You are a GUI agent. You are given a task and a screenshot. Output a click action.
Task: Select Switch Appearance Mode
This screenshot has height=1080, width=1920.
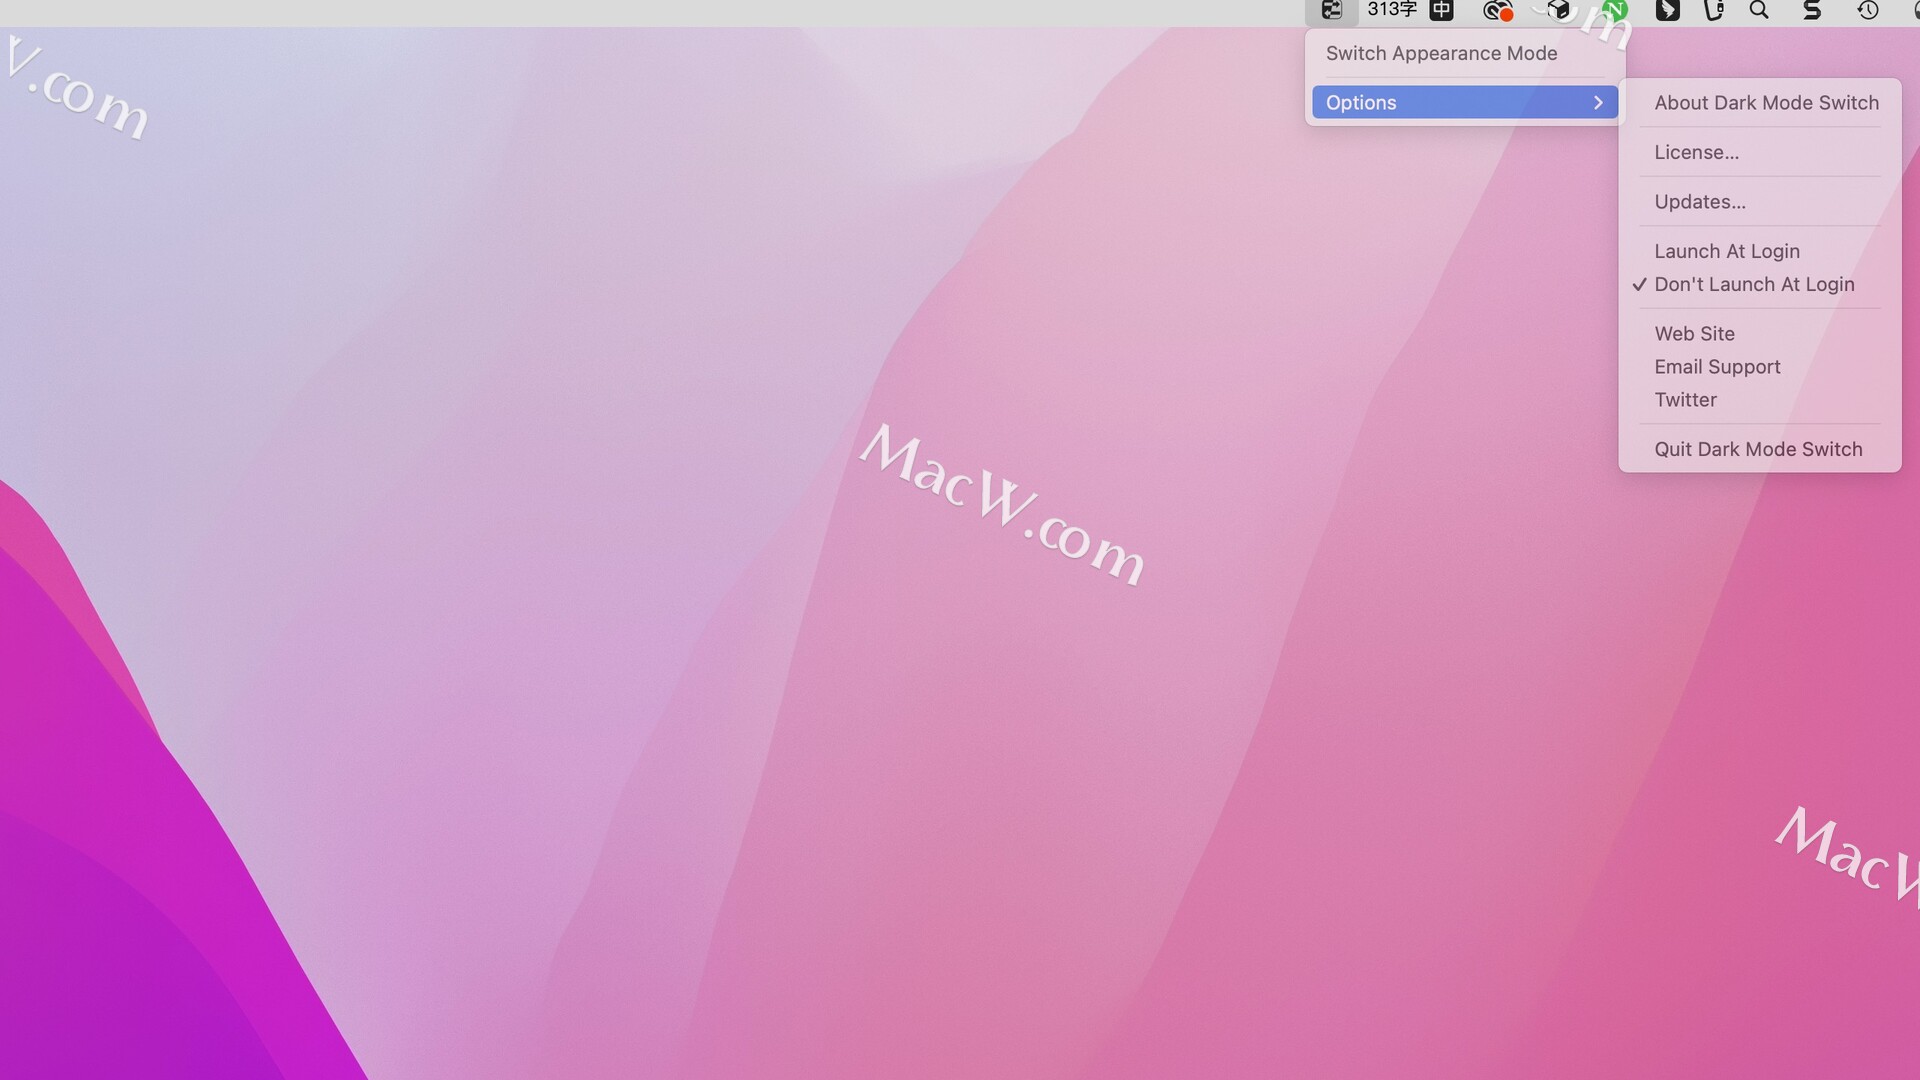point(1465,53)
